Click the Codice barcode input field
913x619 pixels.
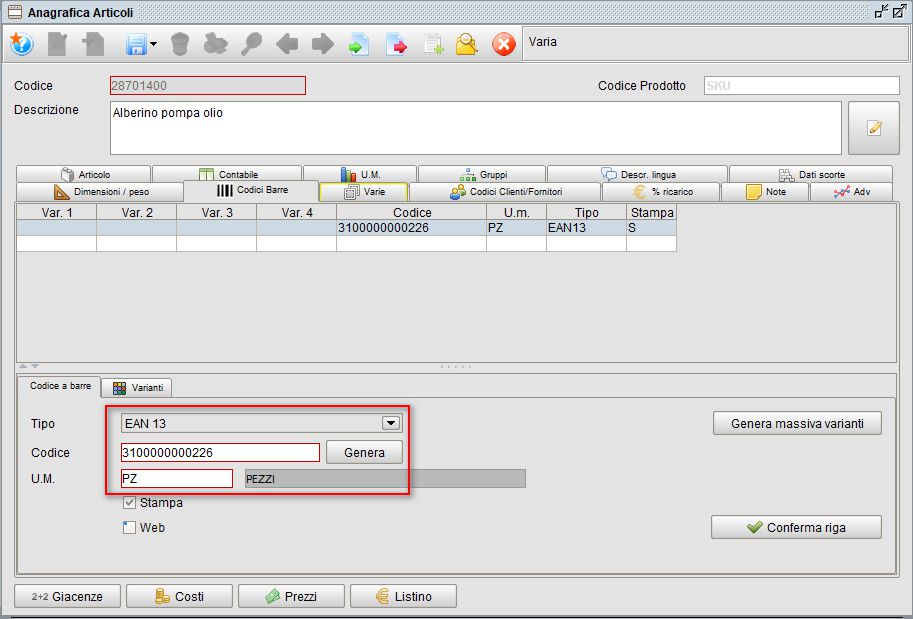click(x=220, y=452)
